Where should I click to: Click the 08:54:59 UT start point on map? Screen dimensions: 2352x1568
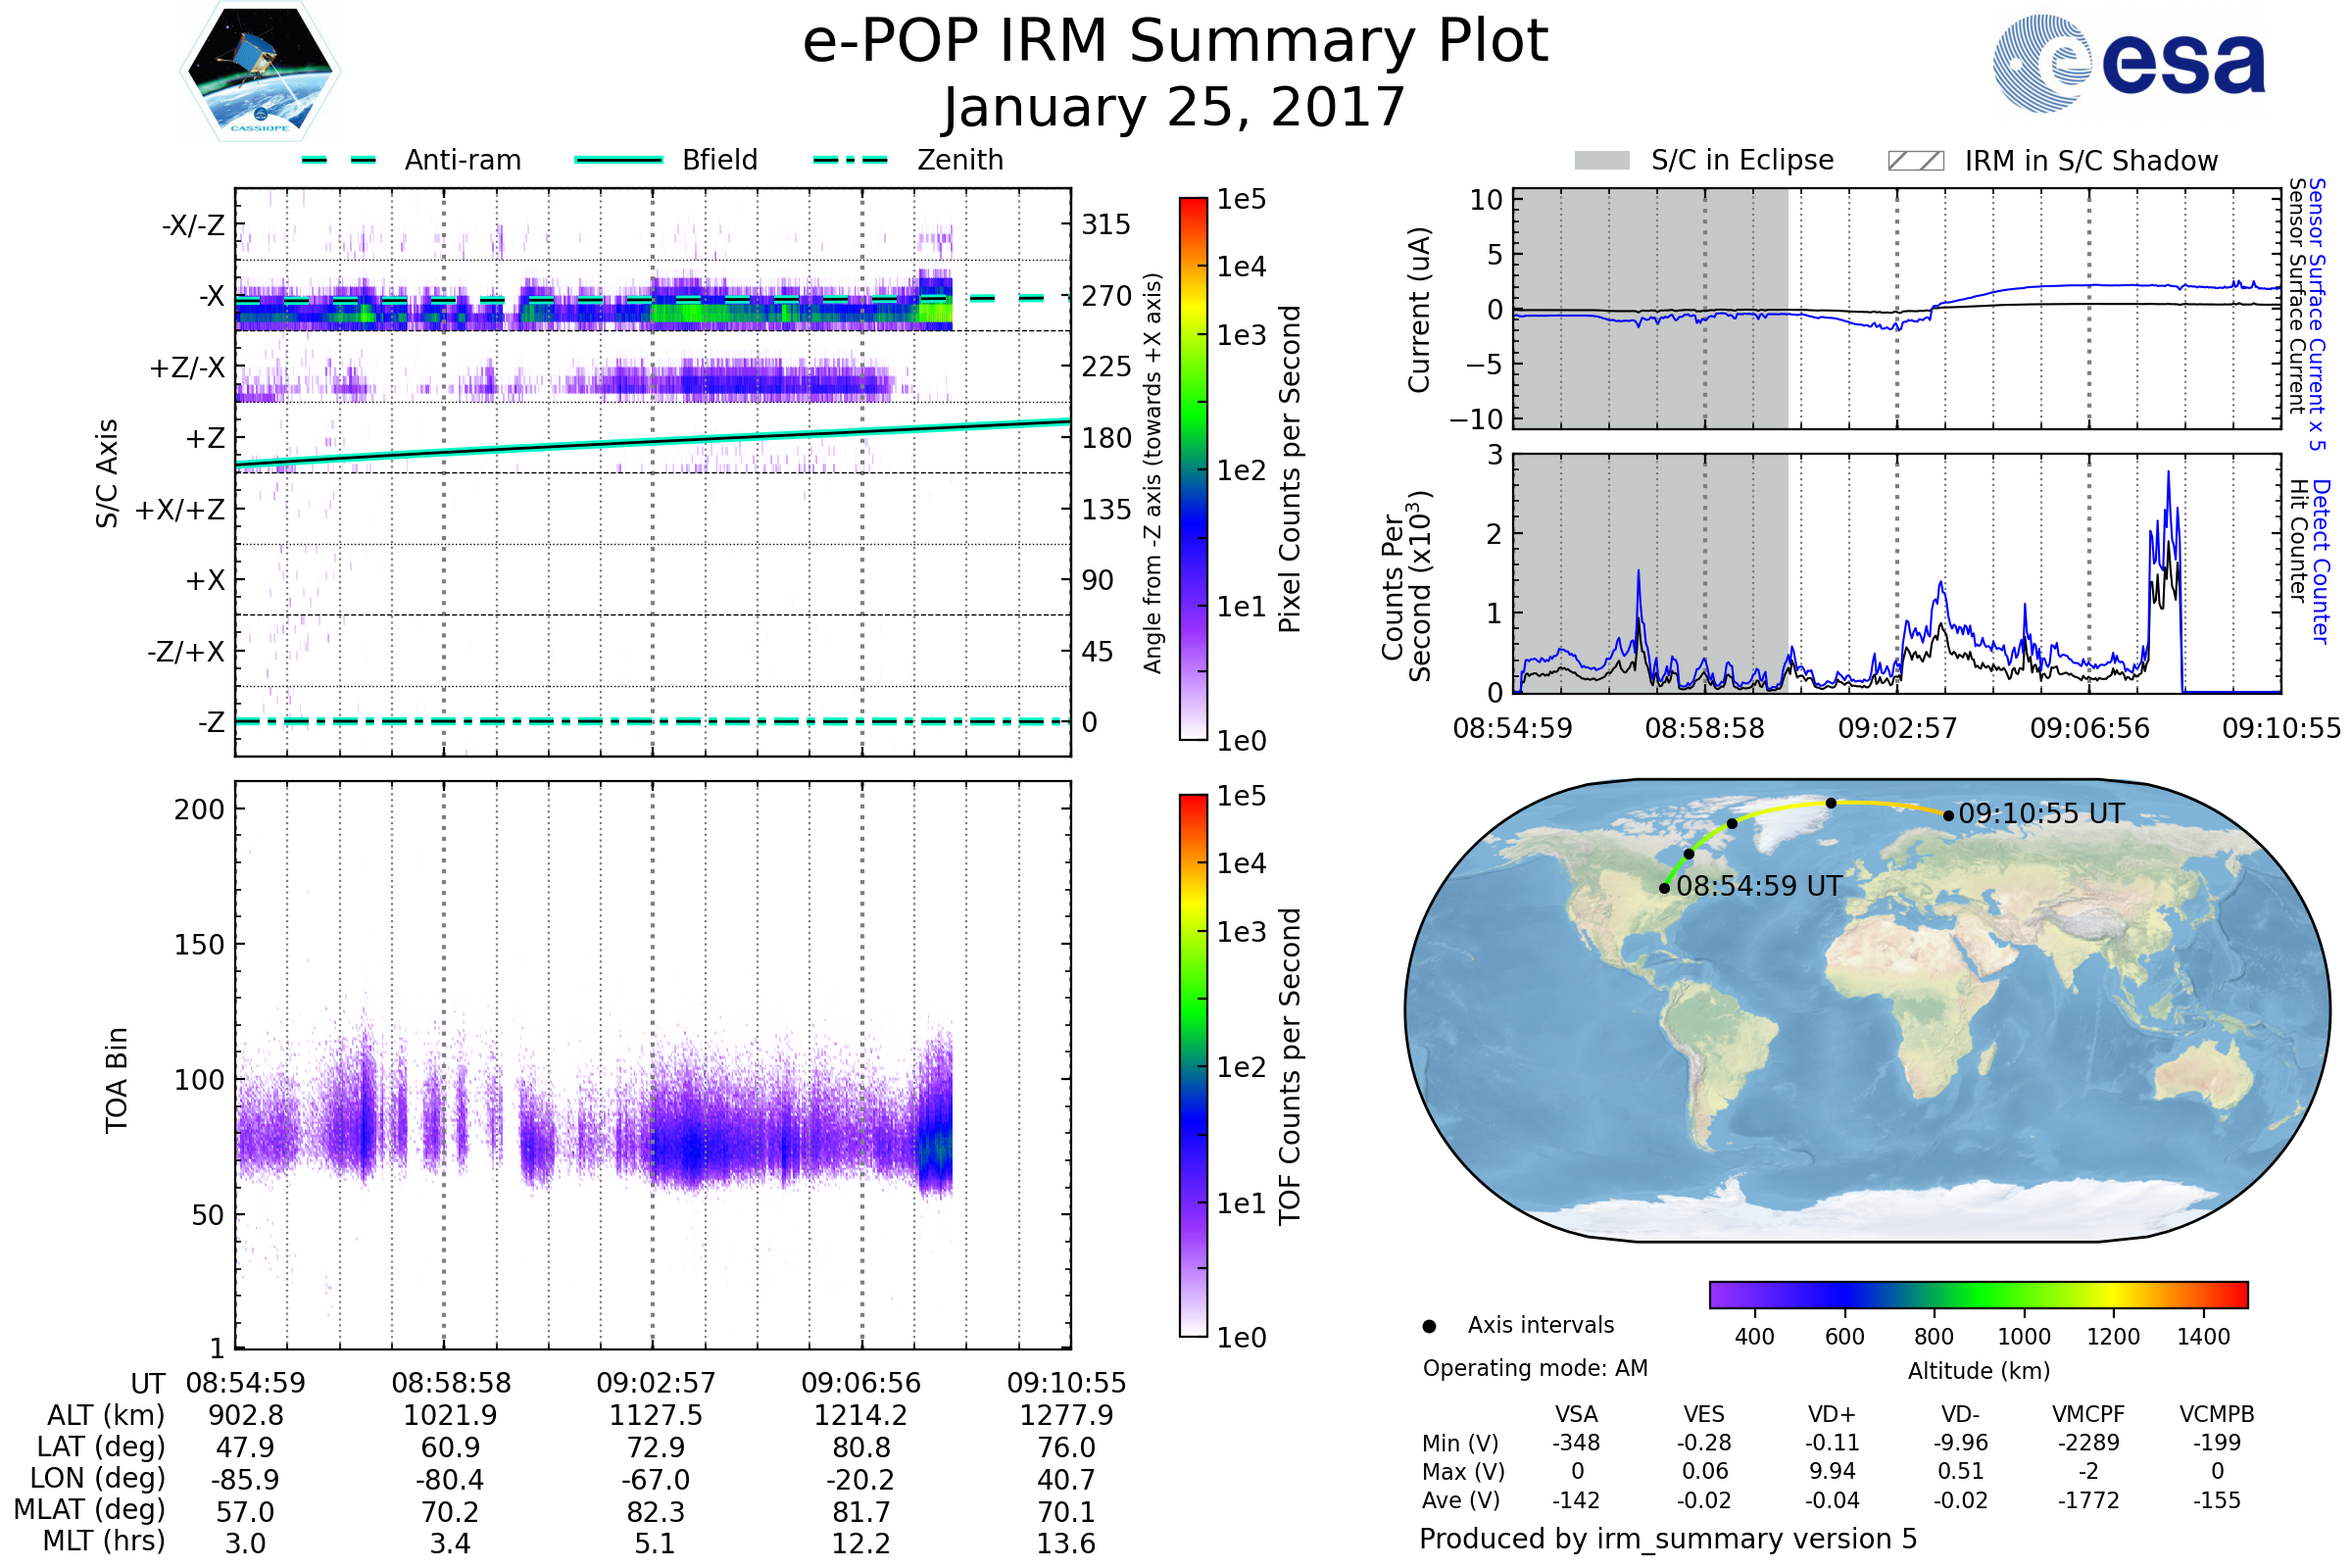(x=1664, y=888)
